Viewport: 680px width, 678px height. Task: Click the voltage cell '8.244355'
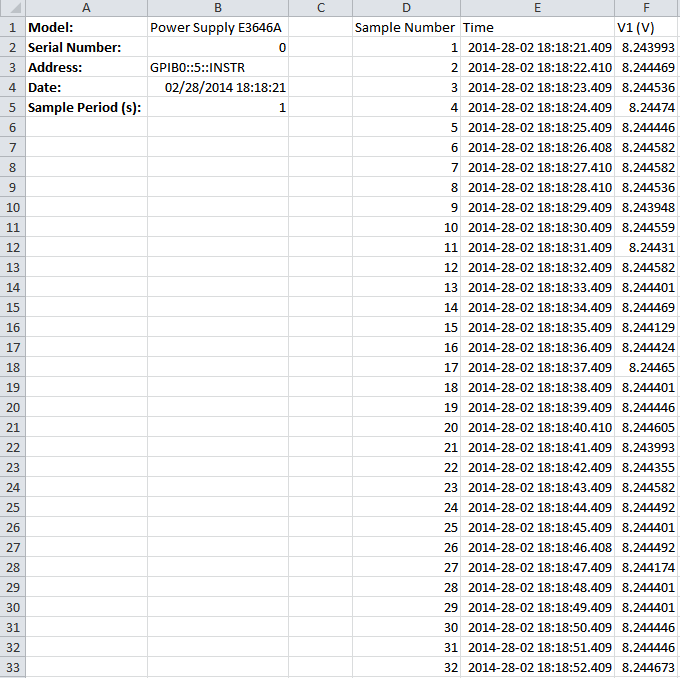pos(647,467)
